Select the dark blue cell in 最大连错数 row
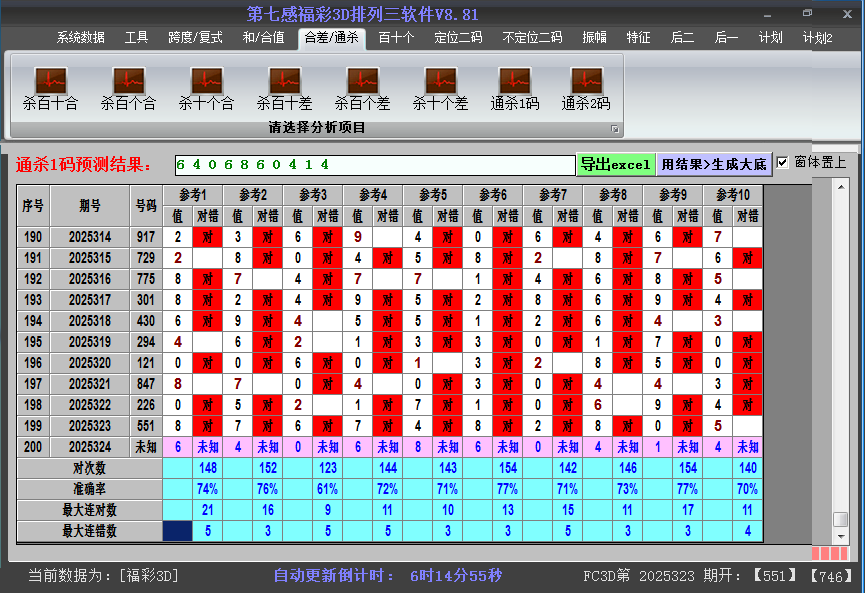This screenshot has height=593, width=865. [177, 531]
